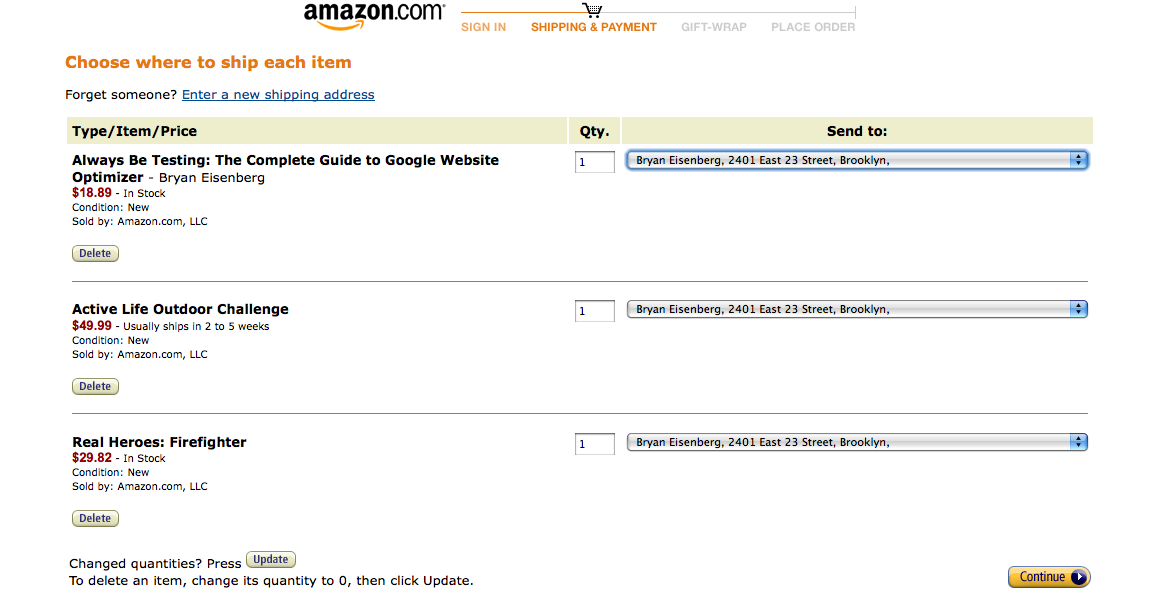Delete the Always Be Testing book

point(95,253)
